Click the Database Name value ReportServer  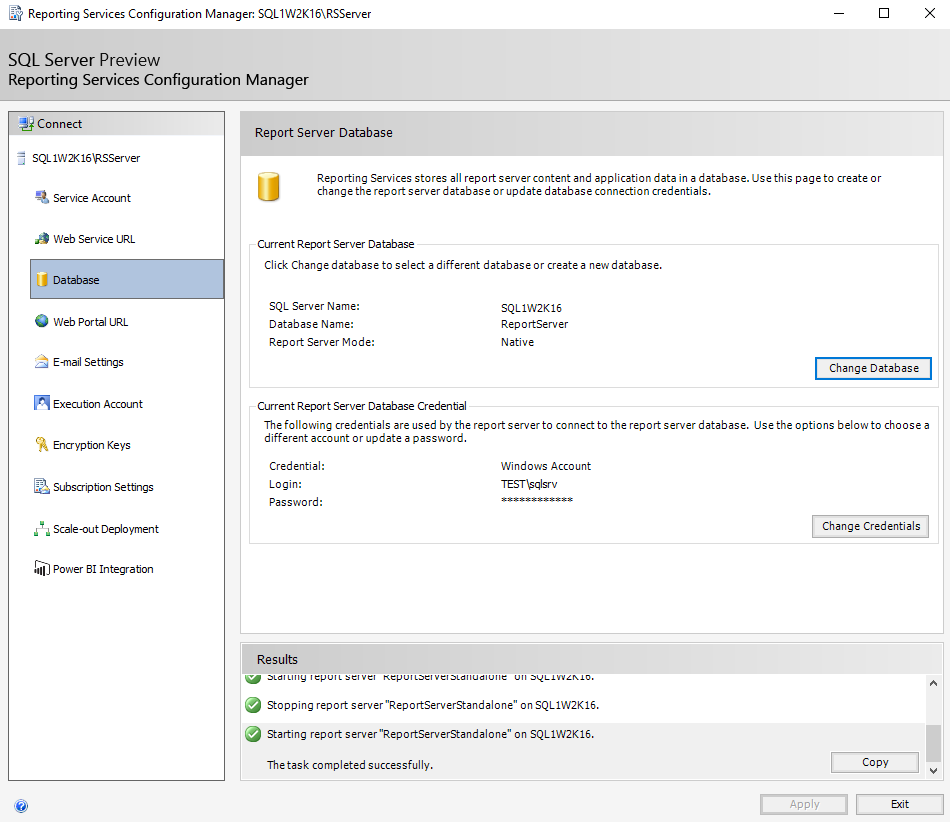pos(534,324)
